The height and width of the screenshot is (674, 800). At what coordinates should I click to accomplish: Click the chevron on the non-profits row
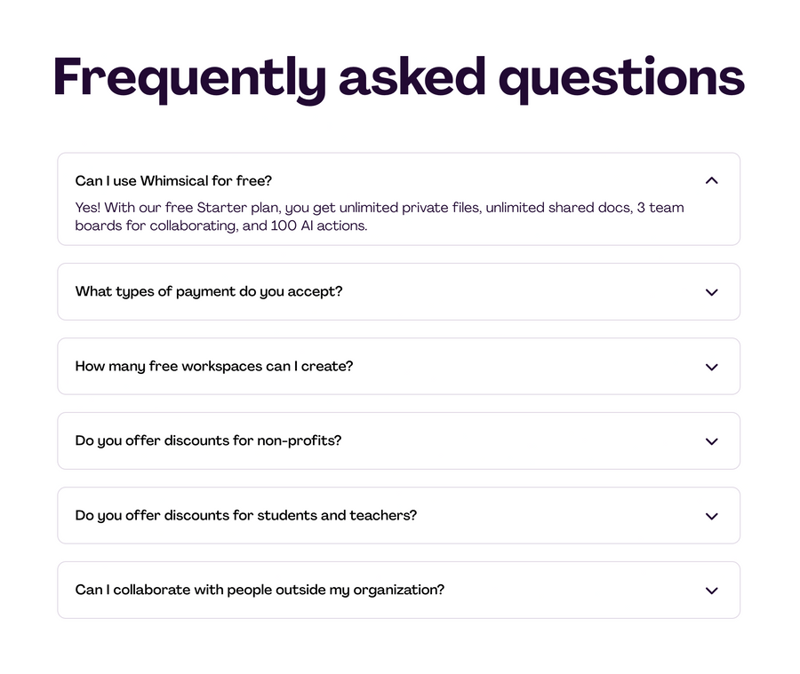712,441
